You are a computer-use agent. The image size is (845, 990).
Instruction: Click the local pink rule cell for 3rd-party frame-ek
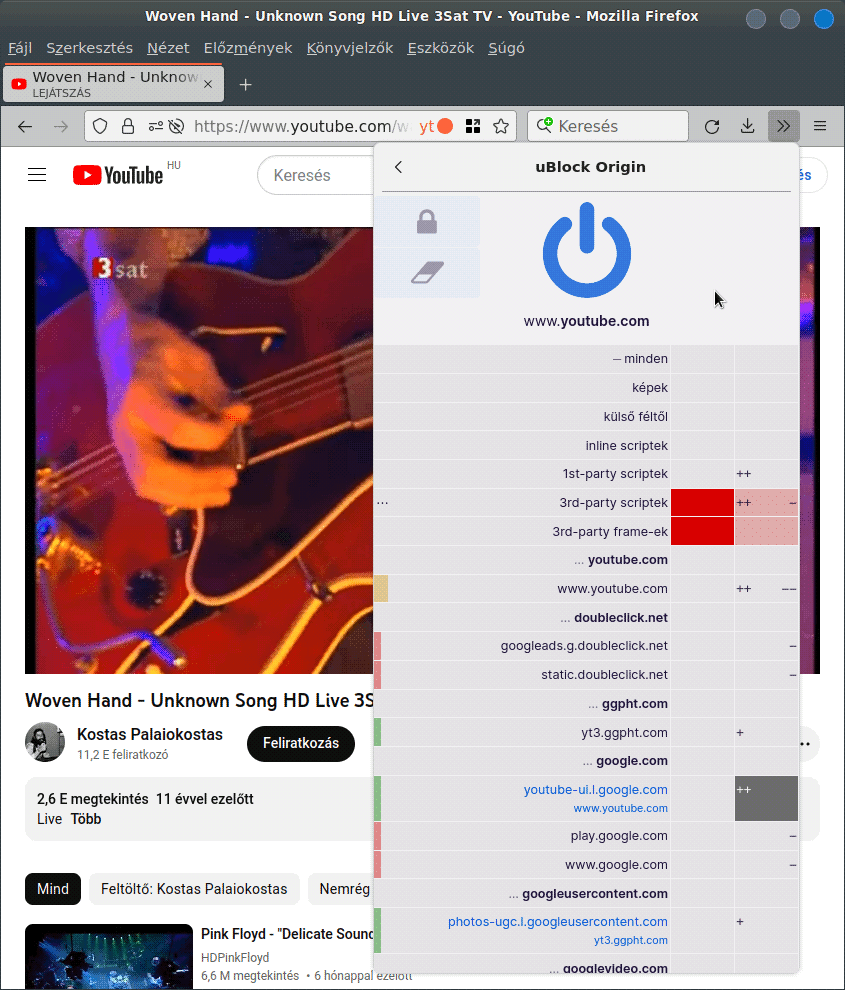tap(766, 532)
